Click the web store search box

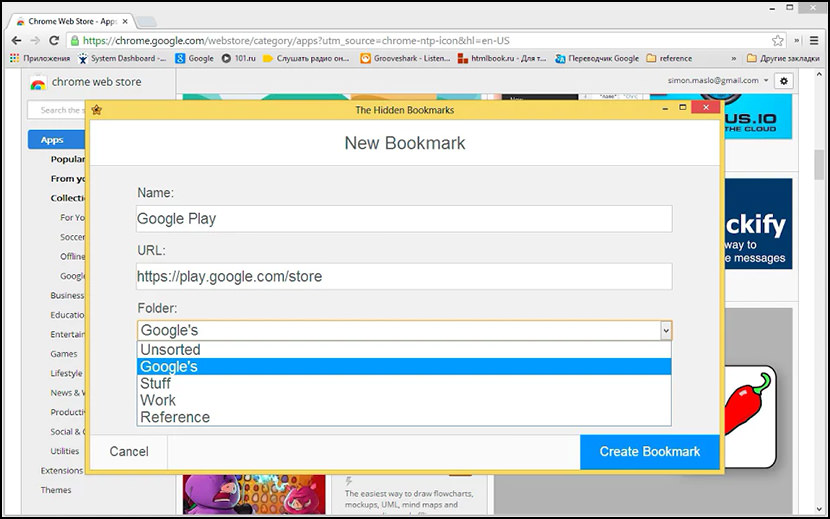57,110
